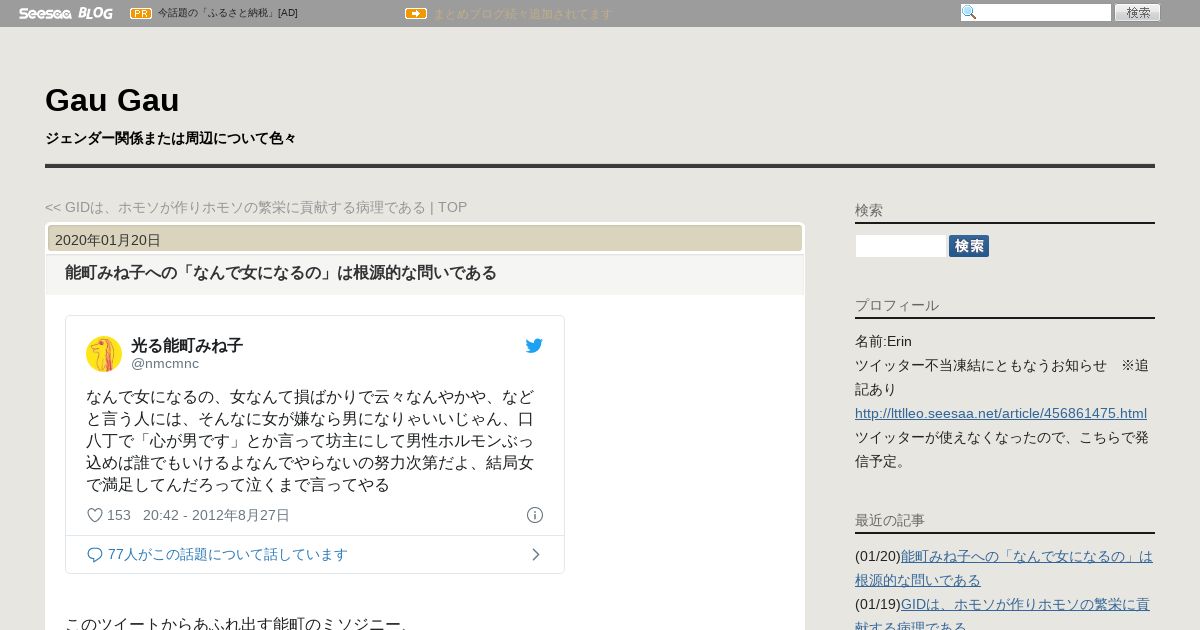Click the 153 like count
The image size is (1200, 630).
(119, 515)
